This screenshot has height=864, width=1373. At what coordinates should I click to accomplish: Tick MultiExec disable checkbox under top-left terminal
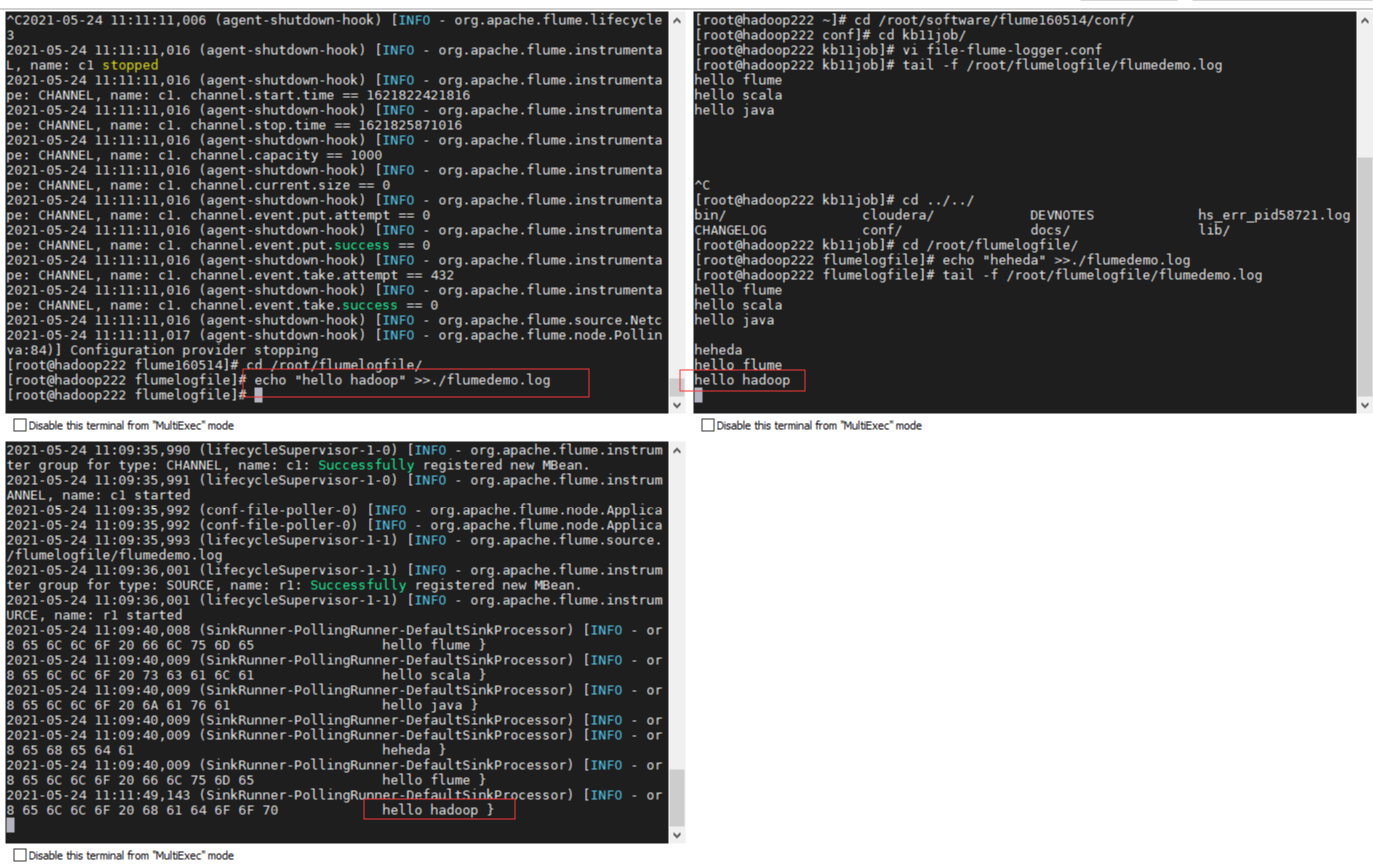[20, 425]
